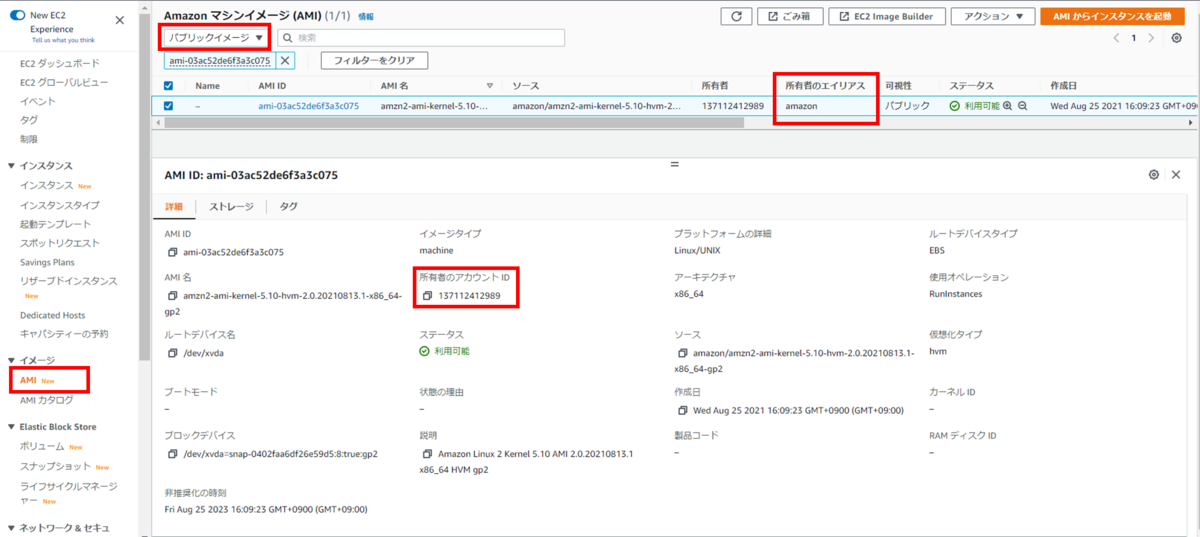Open イベント in the sidebar
The height and width of the screenshot is (537, 1200).
[x=38, y=101]
